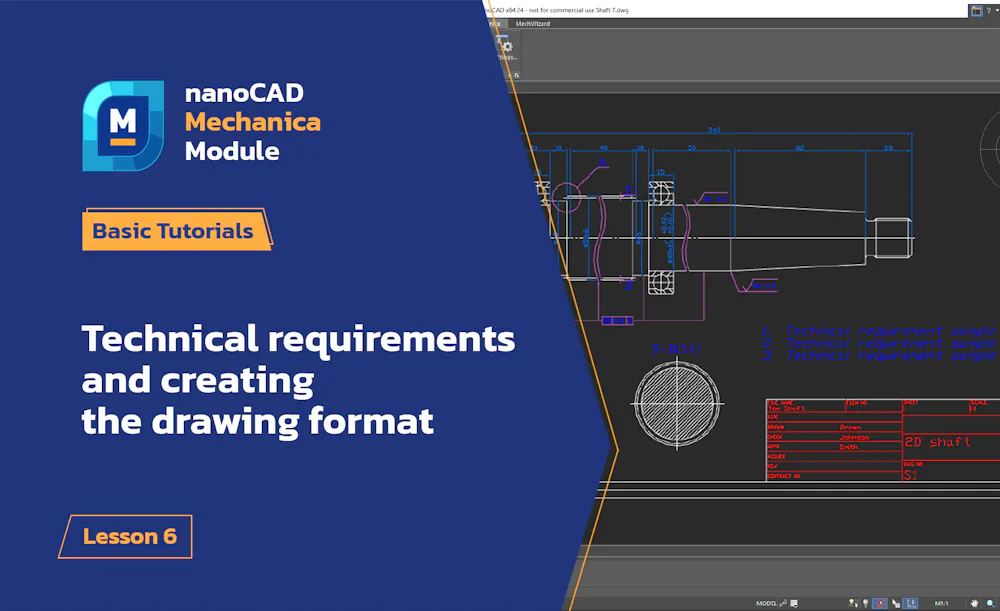Select the Zoom magnifier tool
Screen dimensions: 1000x611
990,603
